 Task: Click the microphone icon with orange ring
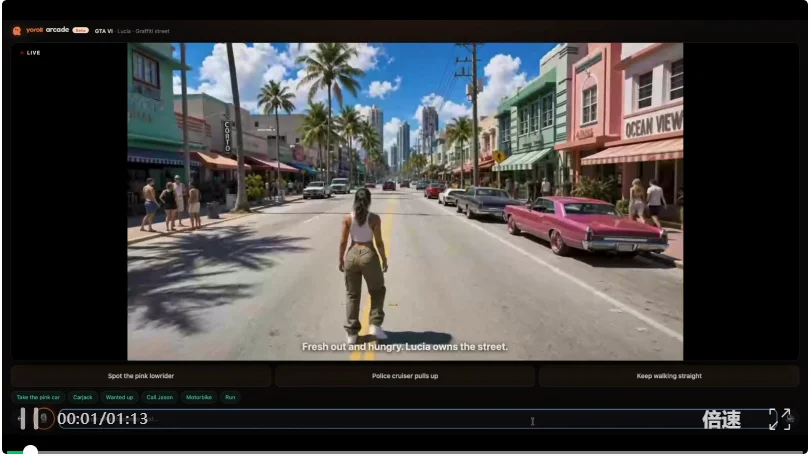click(44, 418)
